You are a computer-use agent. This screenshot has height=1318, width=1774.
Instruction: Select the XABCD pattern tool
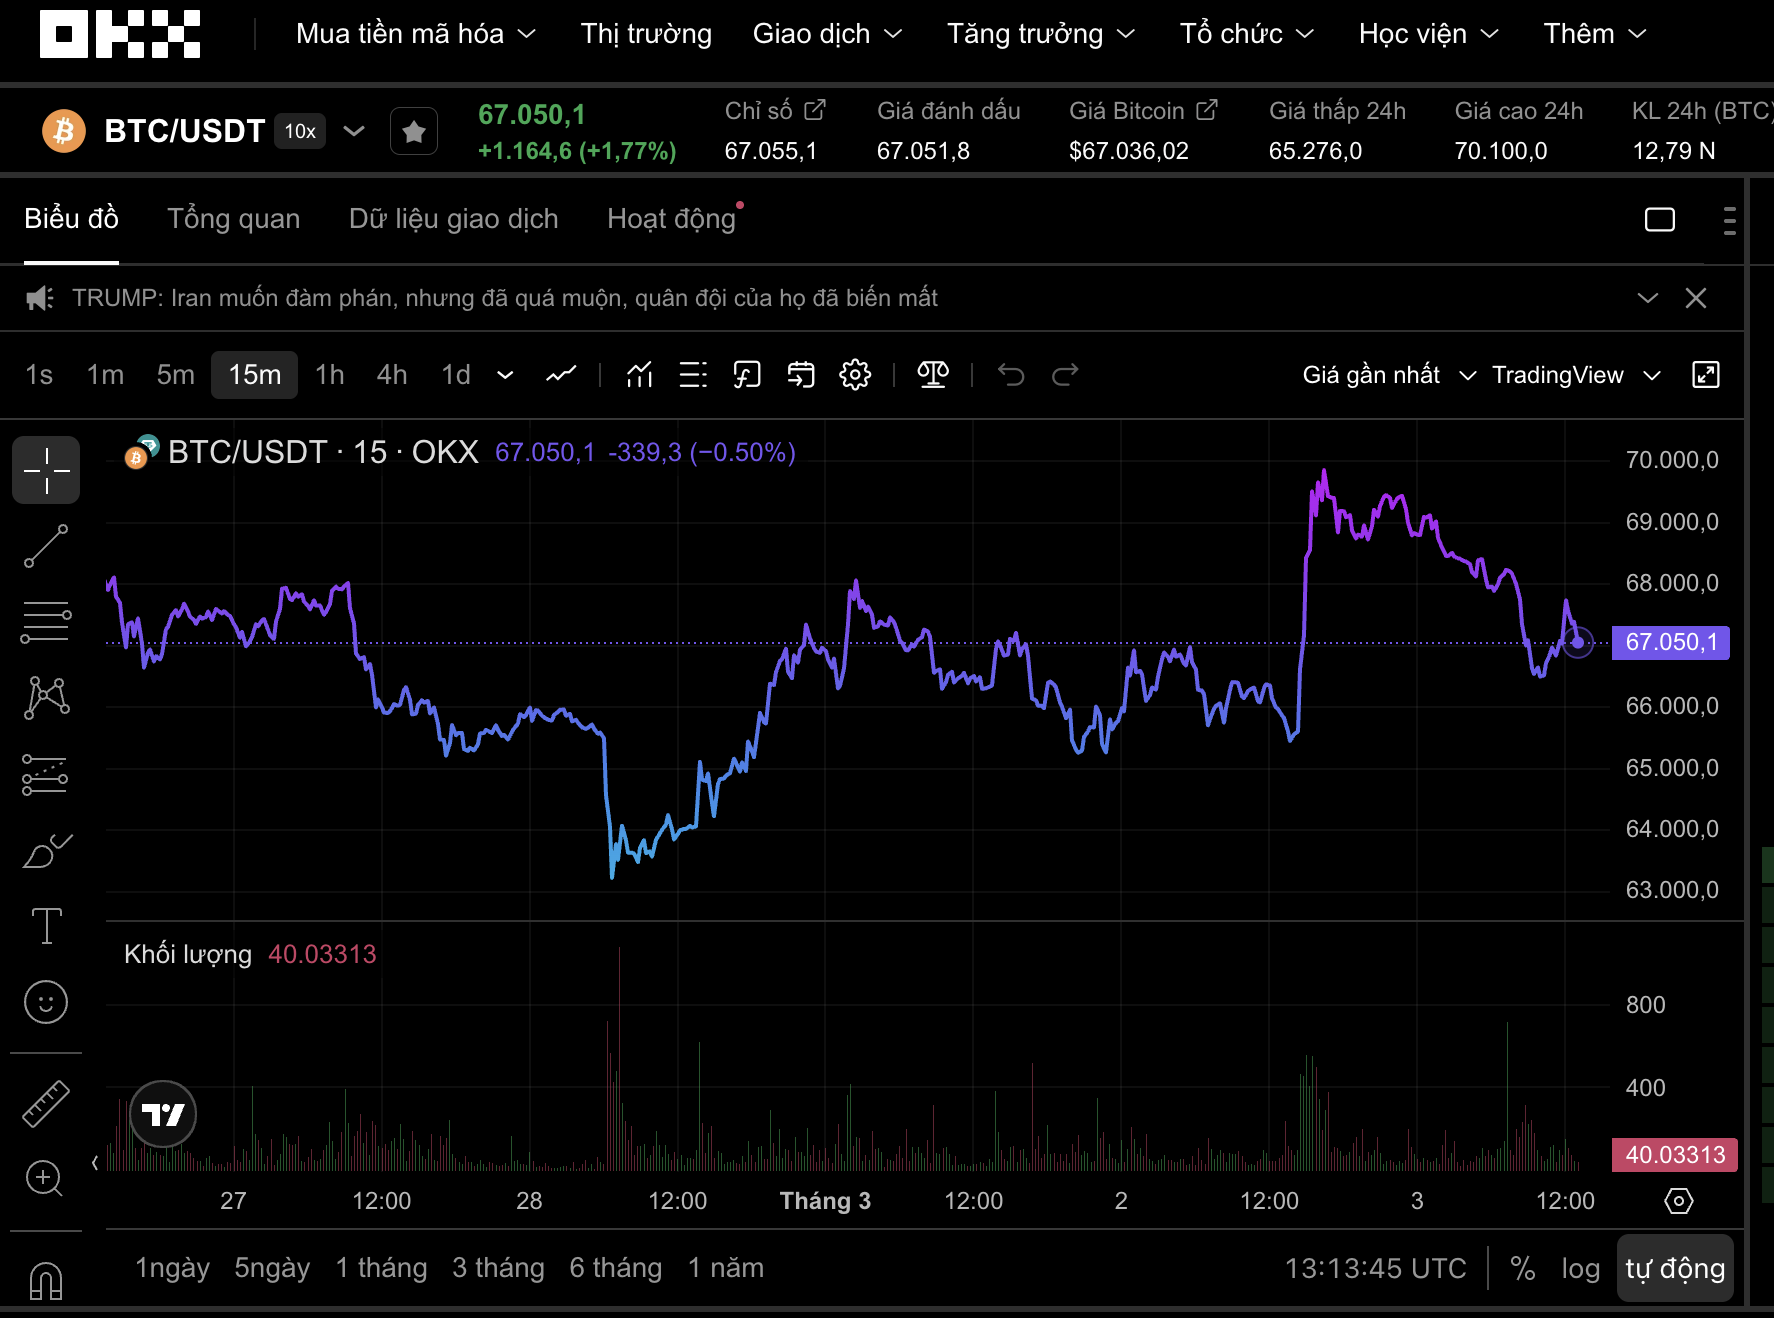coord(46,698)
